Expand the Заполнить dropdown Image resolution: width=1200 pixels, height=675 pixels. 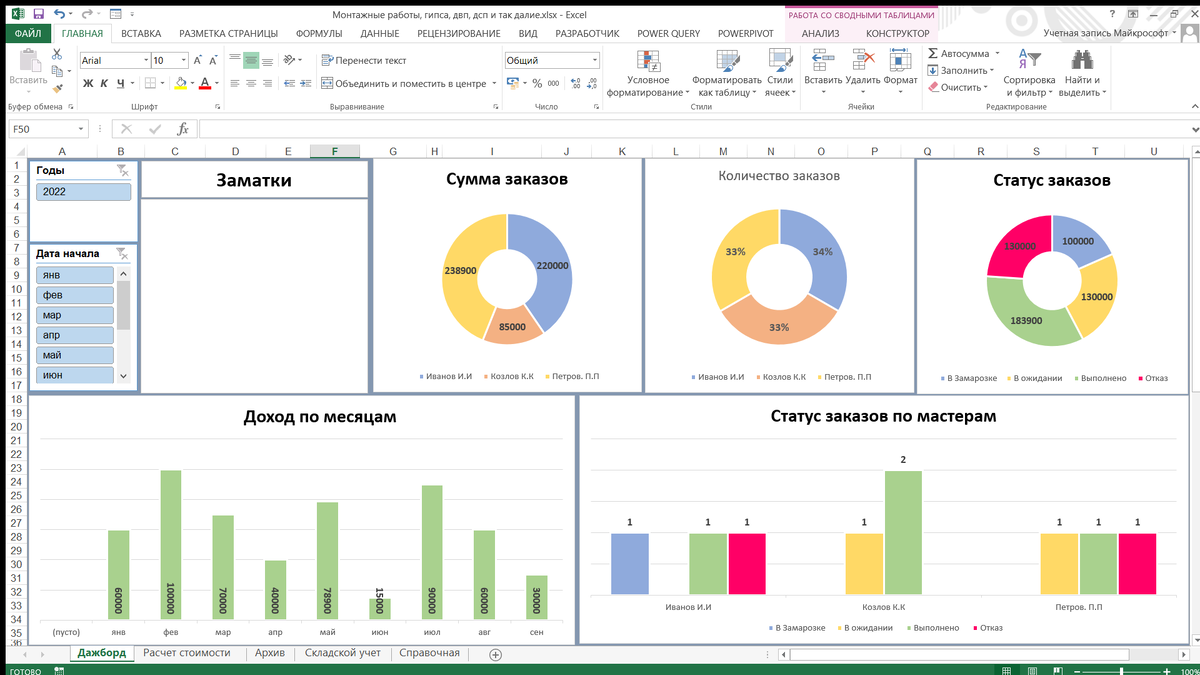992,71
